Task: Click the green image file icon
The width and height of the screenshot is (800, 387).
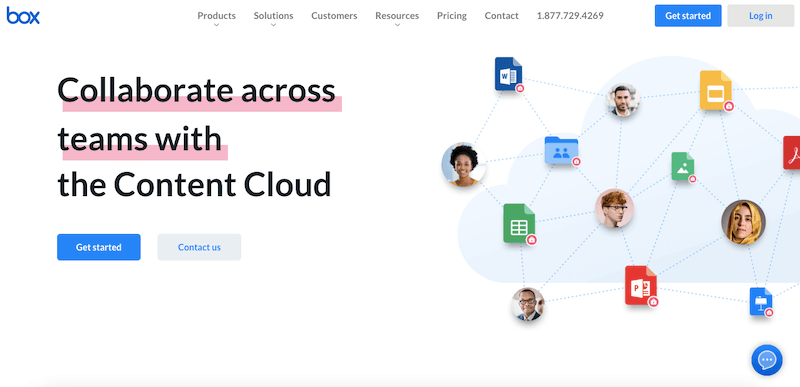Action: coord(682,166)
